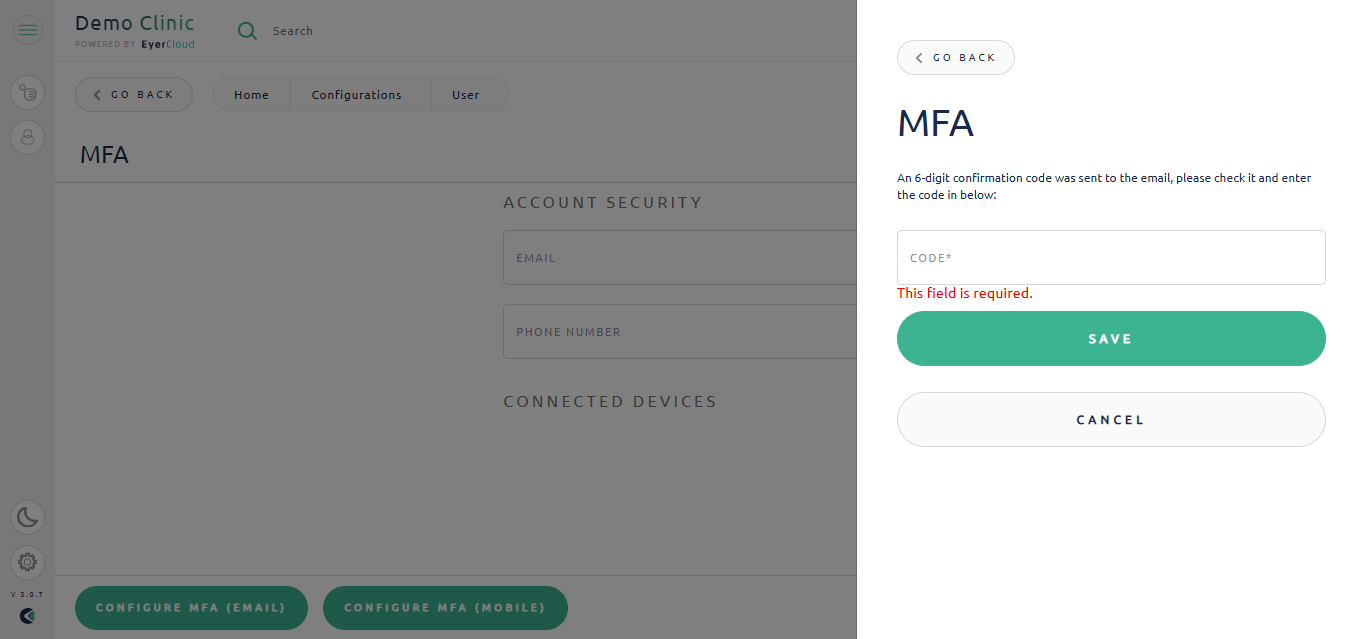Click Configure MFA (Email) button

click(191, 608)
